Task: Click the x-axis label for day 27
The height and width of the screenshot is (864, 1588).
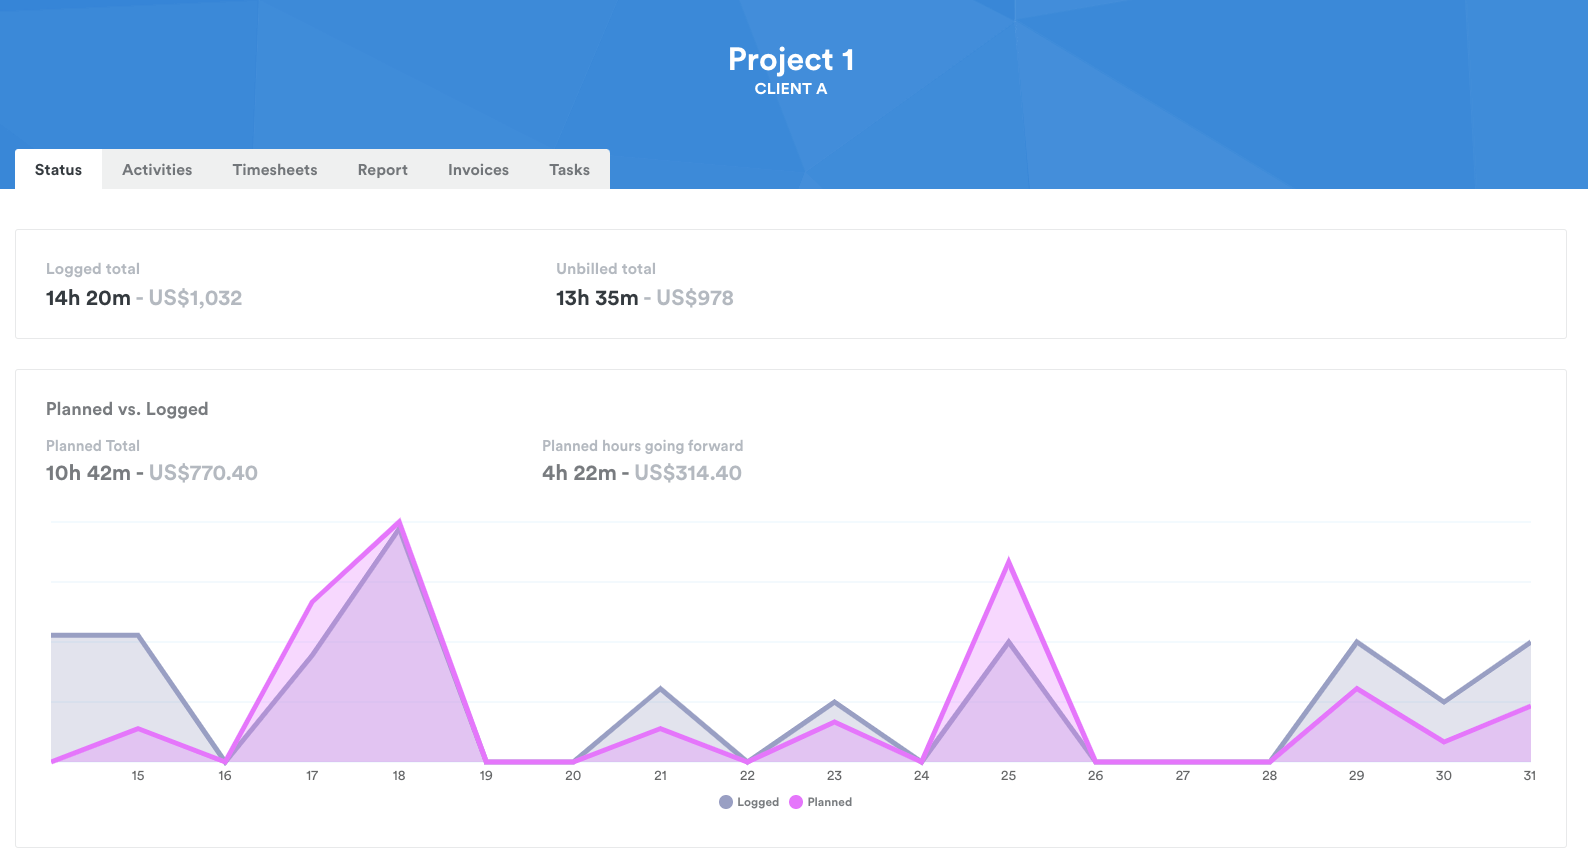Action: coord(1182,776)
